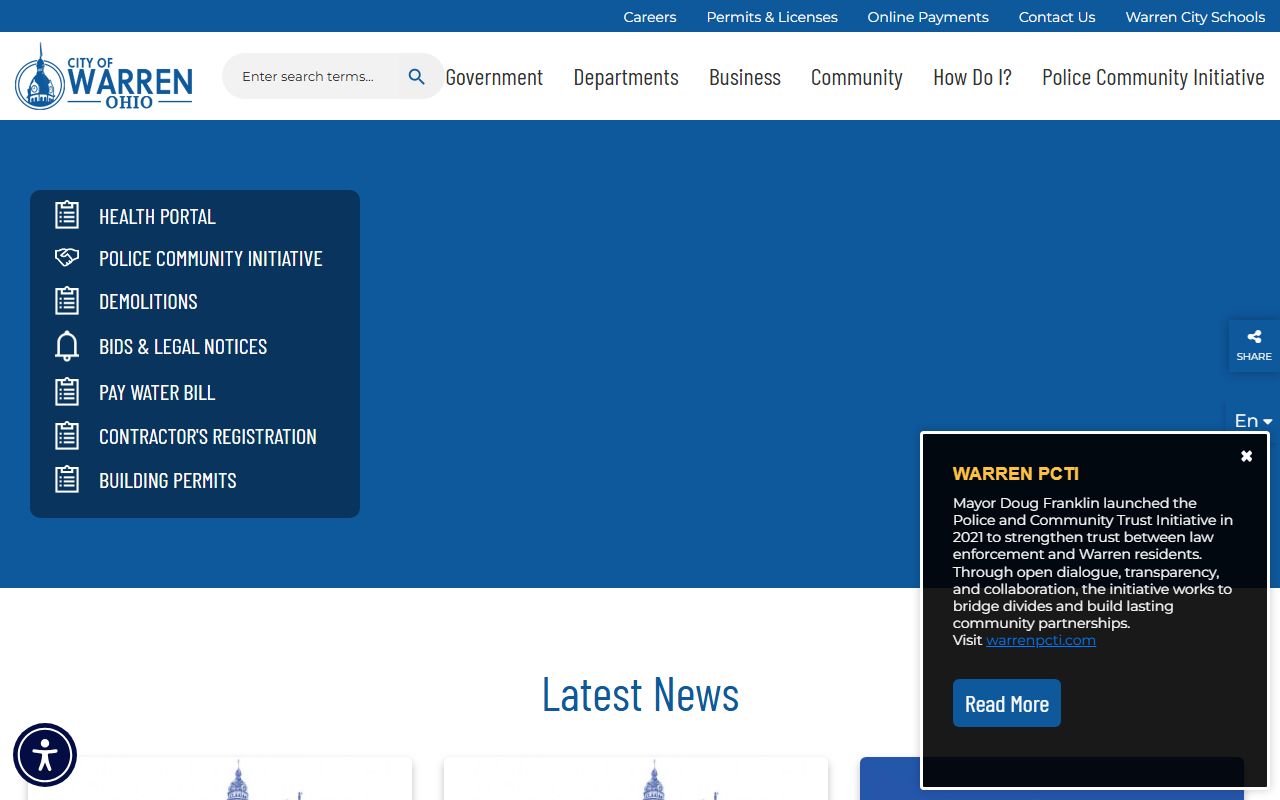Follow the warrenpcti.com link
Viewport: 1280px width, 800px height.
(x=1040, y=640)
